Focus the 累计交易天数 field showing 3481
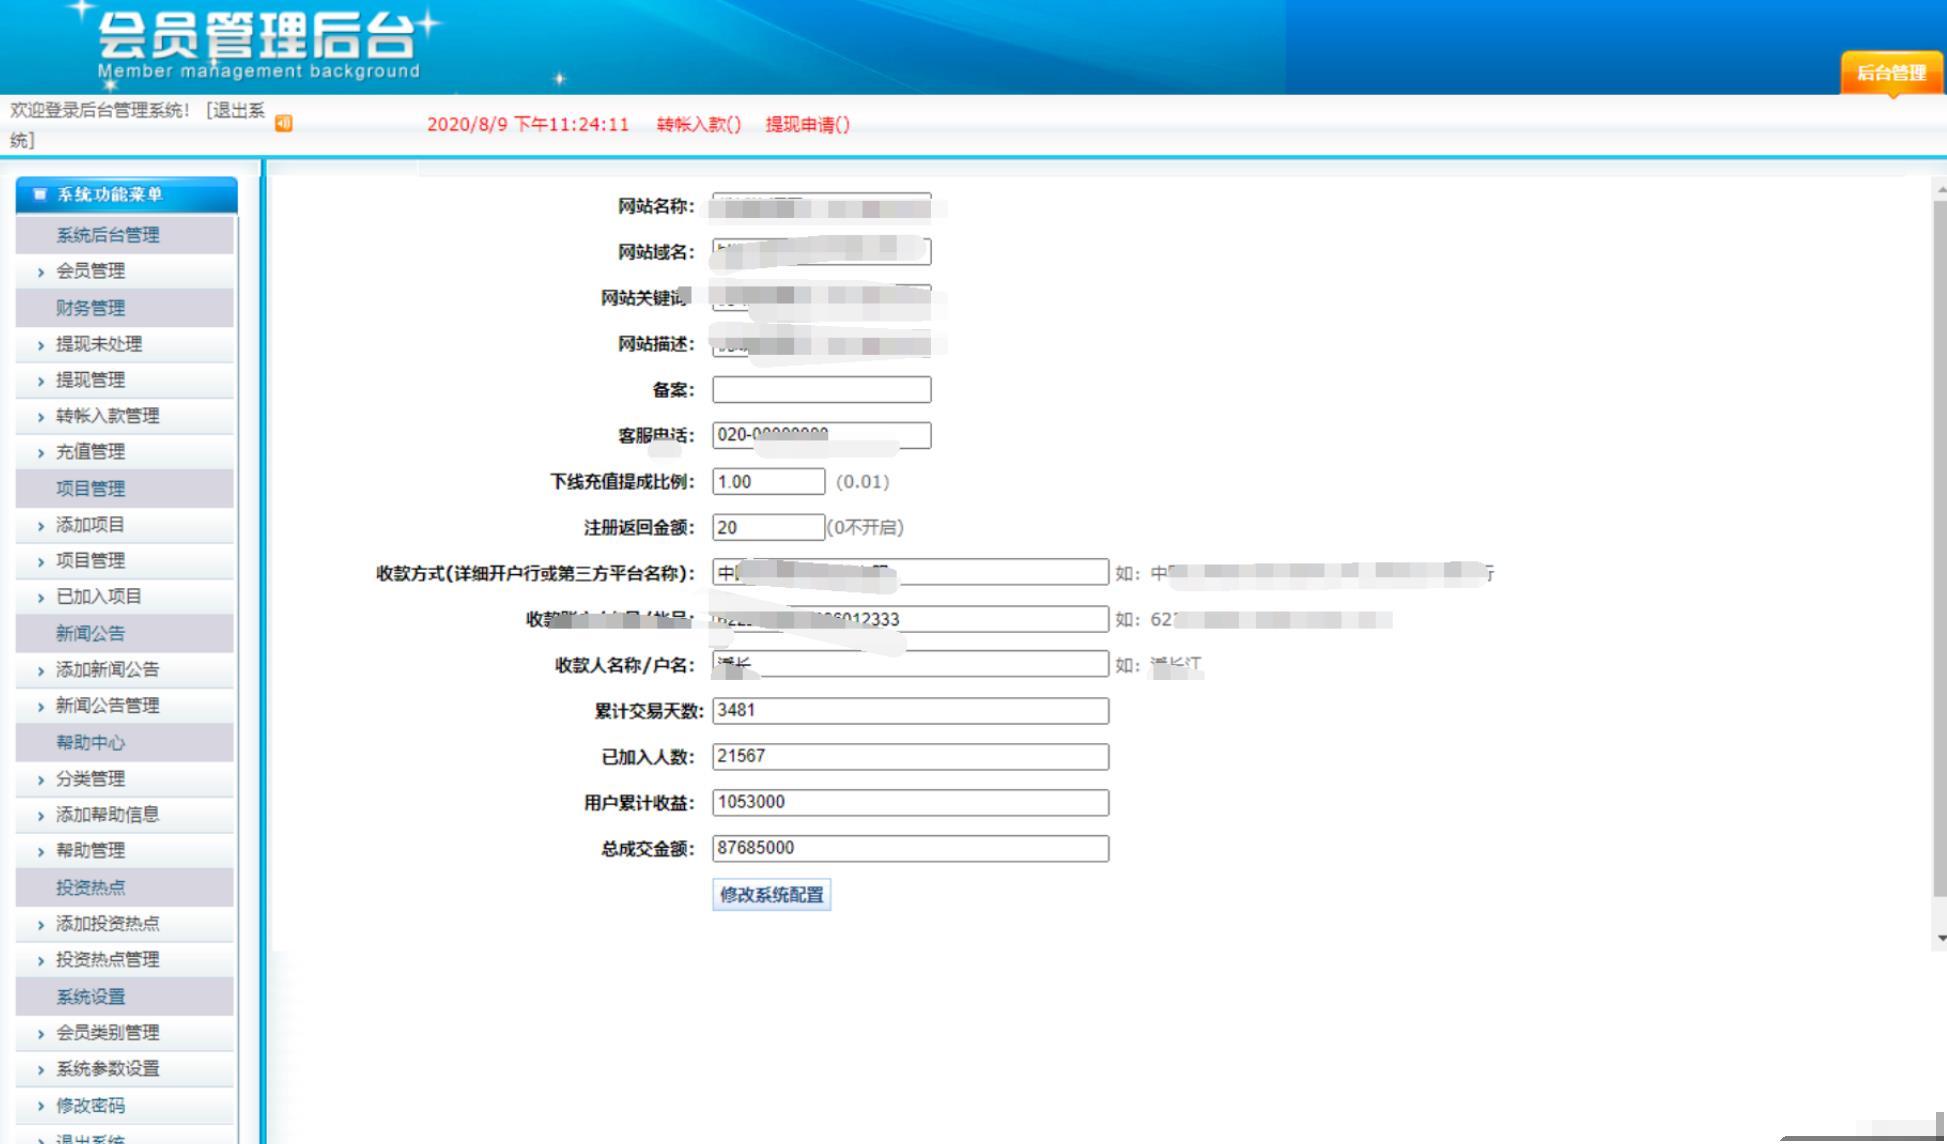This screenshot has width=1947, height=1144. pyautogui.click(x=911, y=711)
